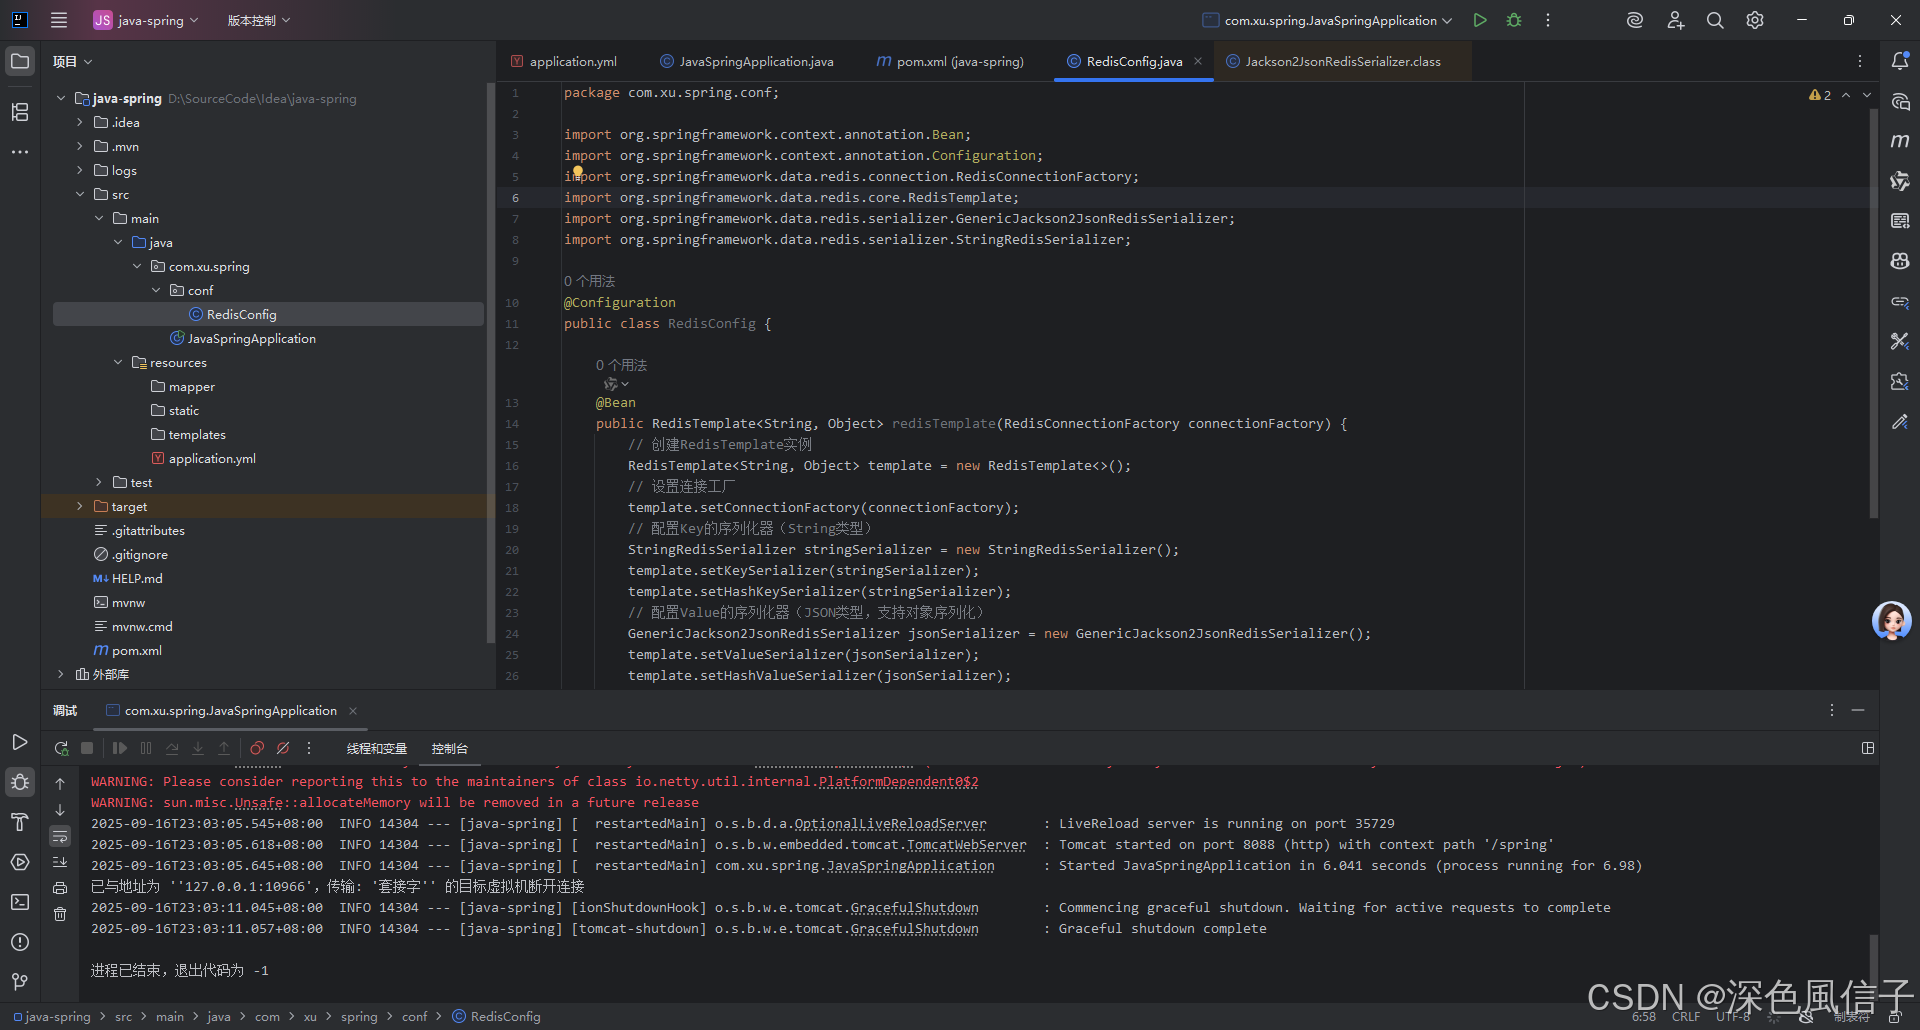This screenshot has height=1030, width=1920.
Task: Open the Terminal tool window
Action: pyautogui.click(x=20, y=902)
